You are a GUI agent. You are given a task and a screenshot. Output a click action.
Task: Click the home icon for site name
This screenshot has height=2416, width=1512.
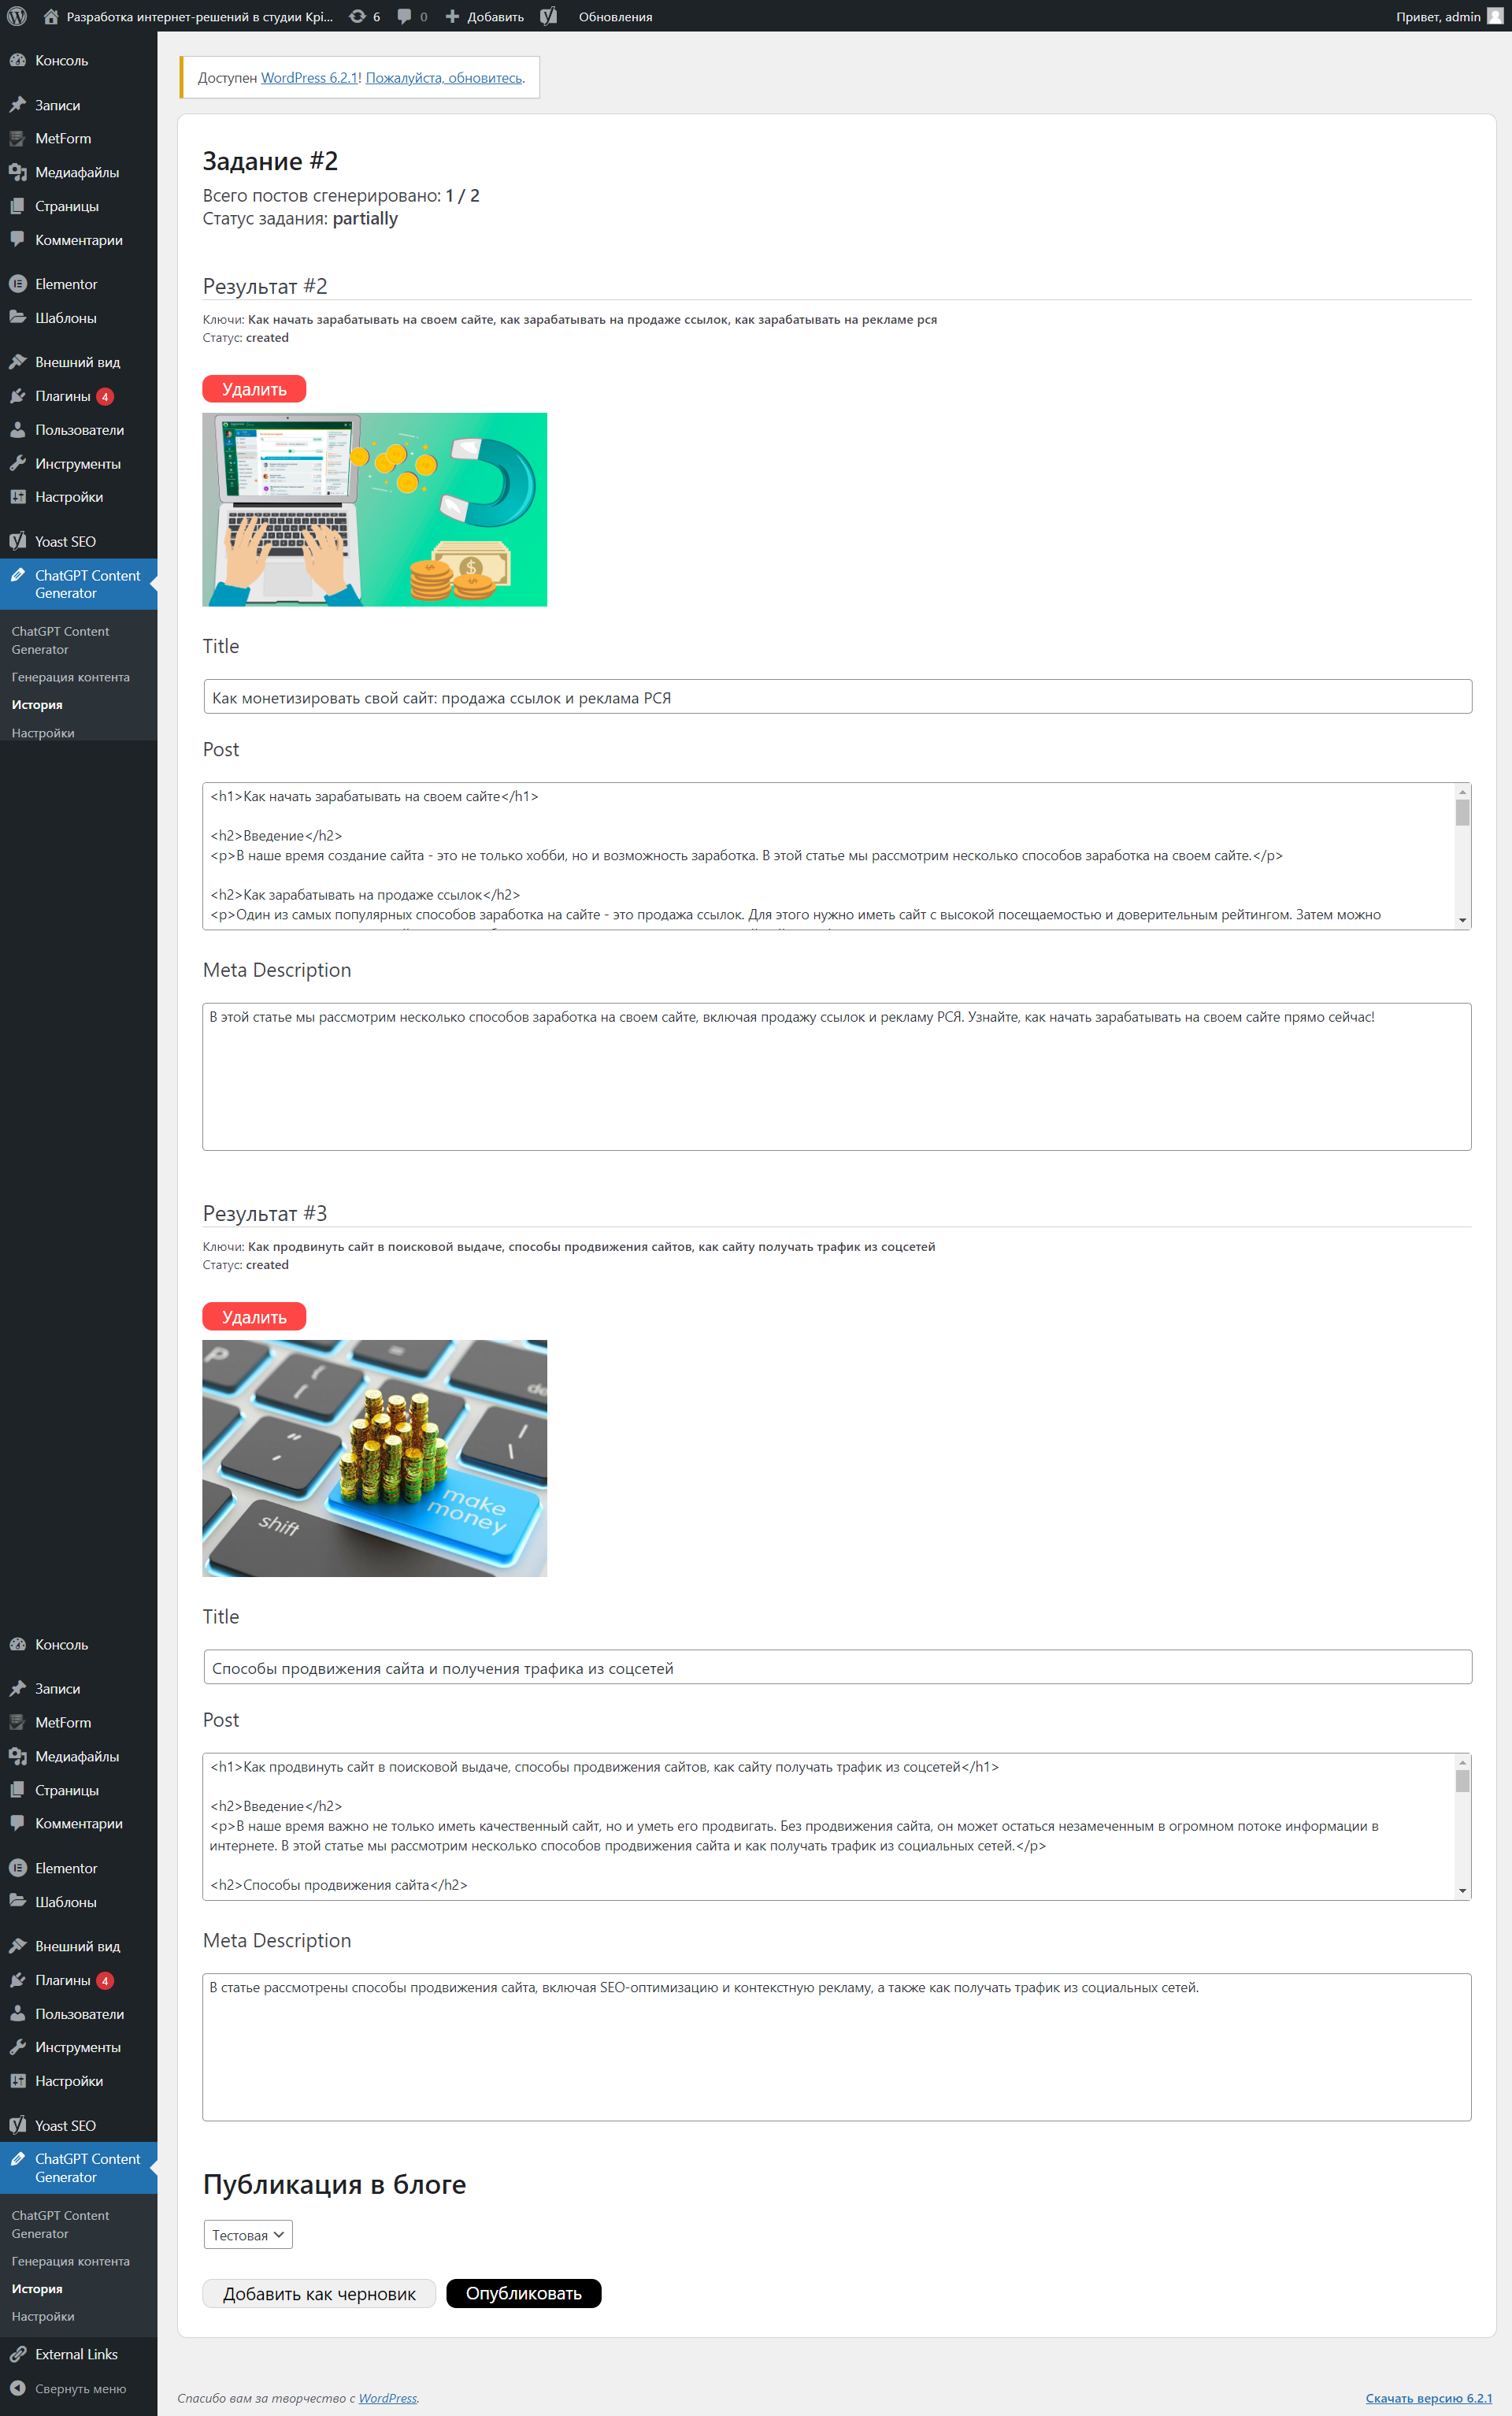click(x=51, y=16)
